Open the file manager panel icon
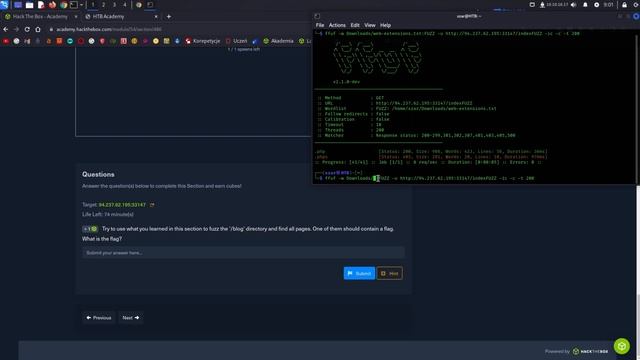The width and height of the screenshot is (640, 360). click(x=29, y=5)
